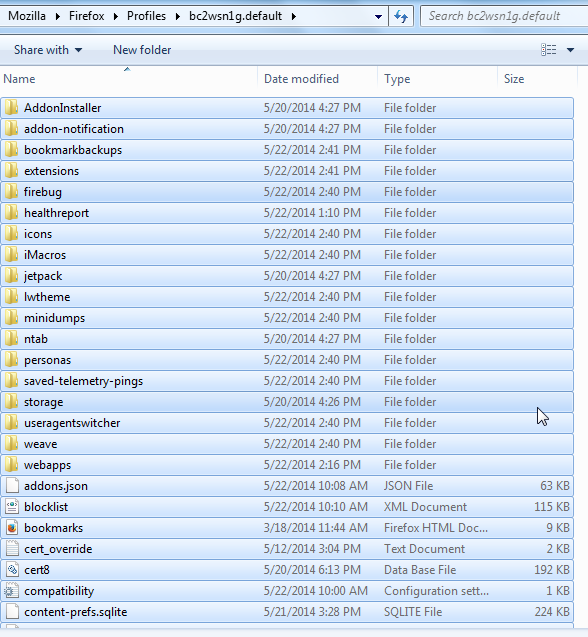588x637 pixels.
Task: Click the 'Firefox HTML Doc...' type cell
Action: [436, 528]
